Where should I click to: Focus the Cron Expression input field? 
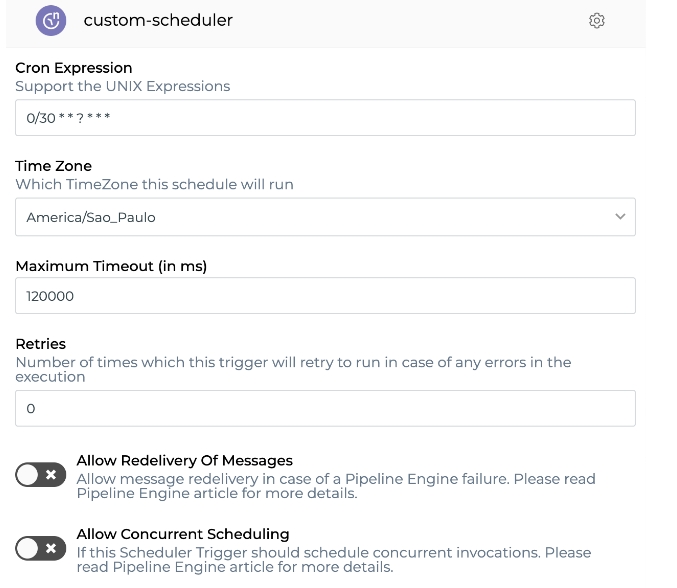click(325, 118)
